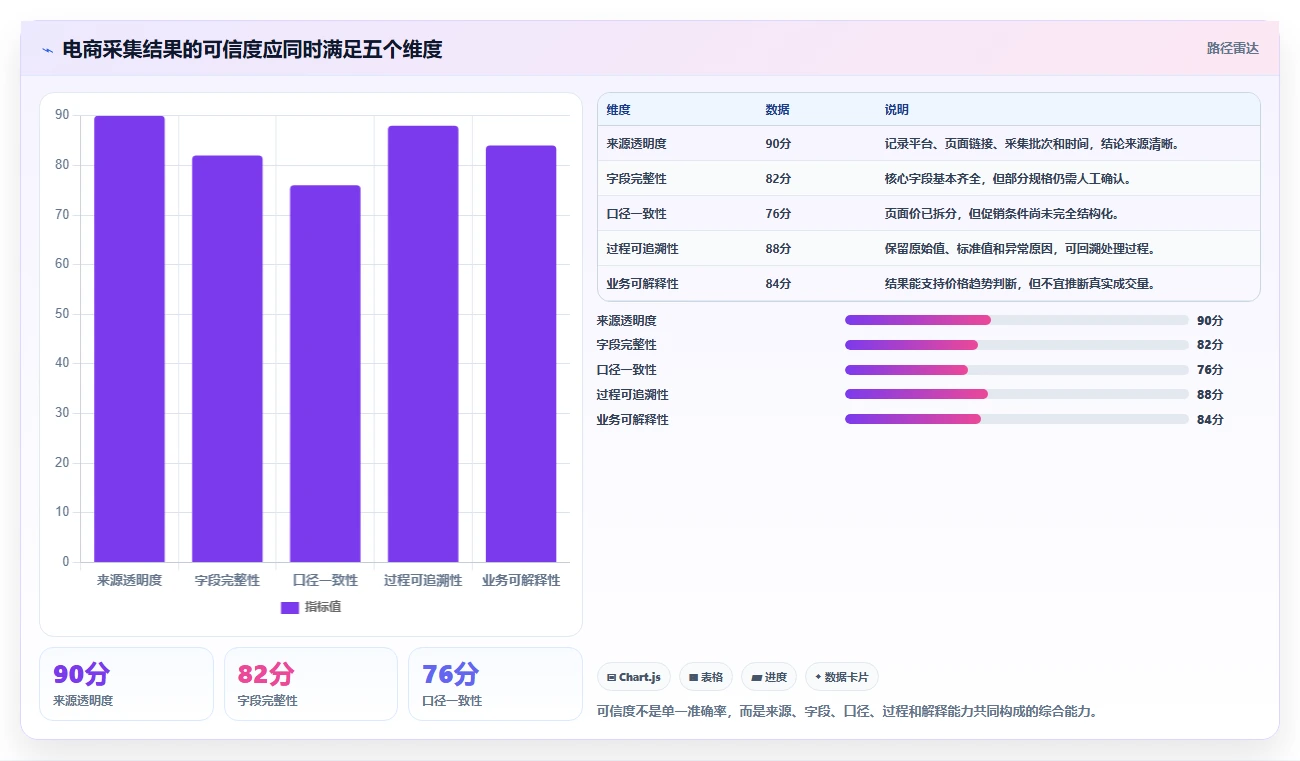Click the lightning icon beside the title

coord(47,50)
